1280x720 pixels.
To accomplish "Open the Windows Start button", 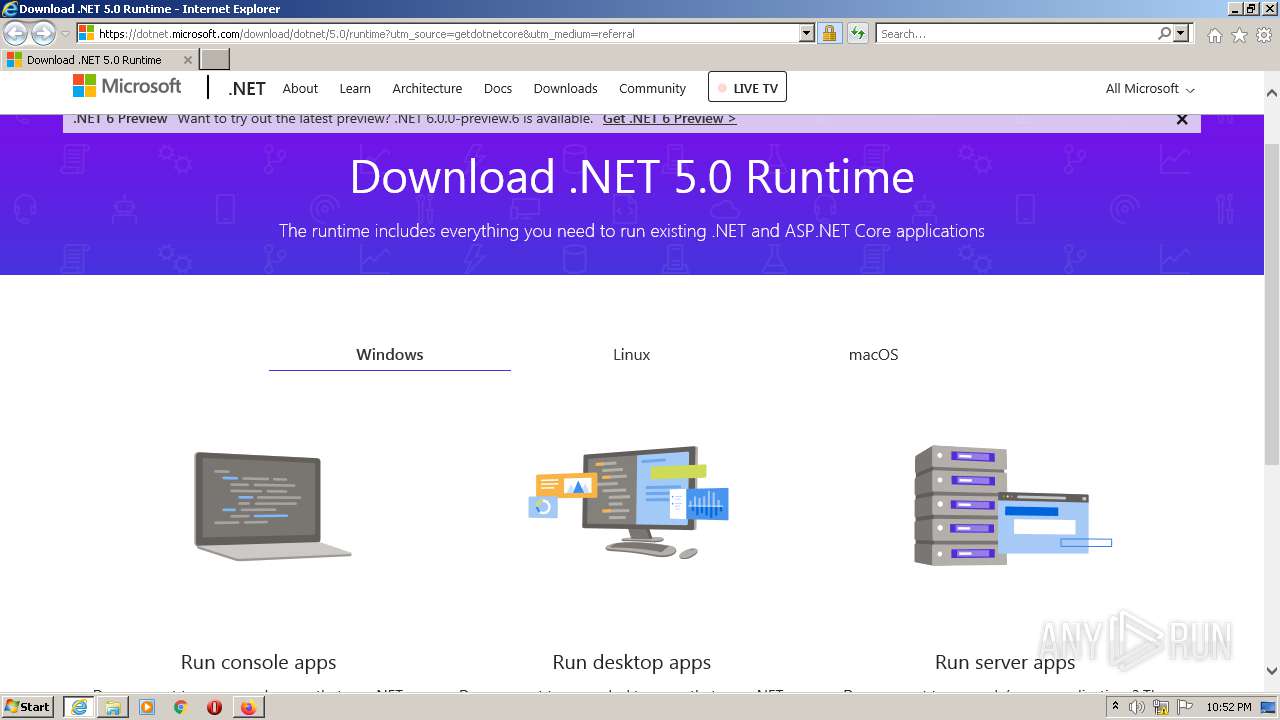I will pos(28,706).
